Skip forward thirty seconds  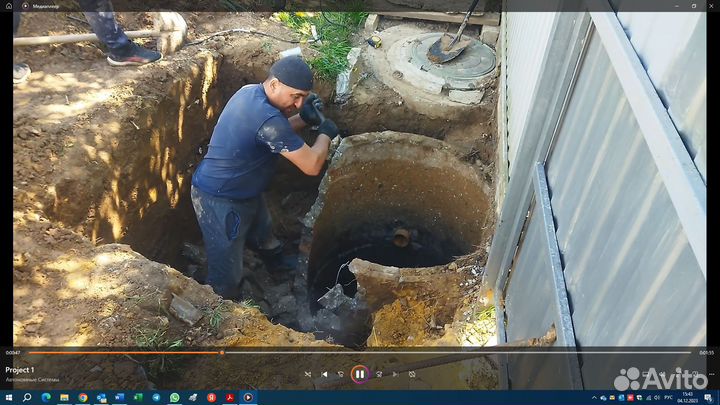[378, 374]
